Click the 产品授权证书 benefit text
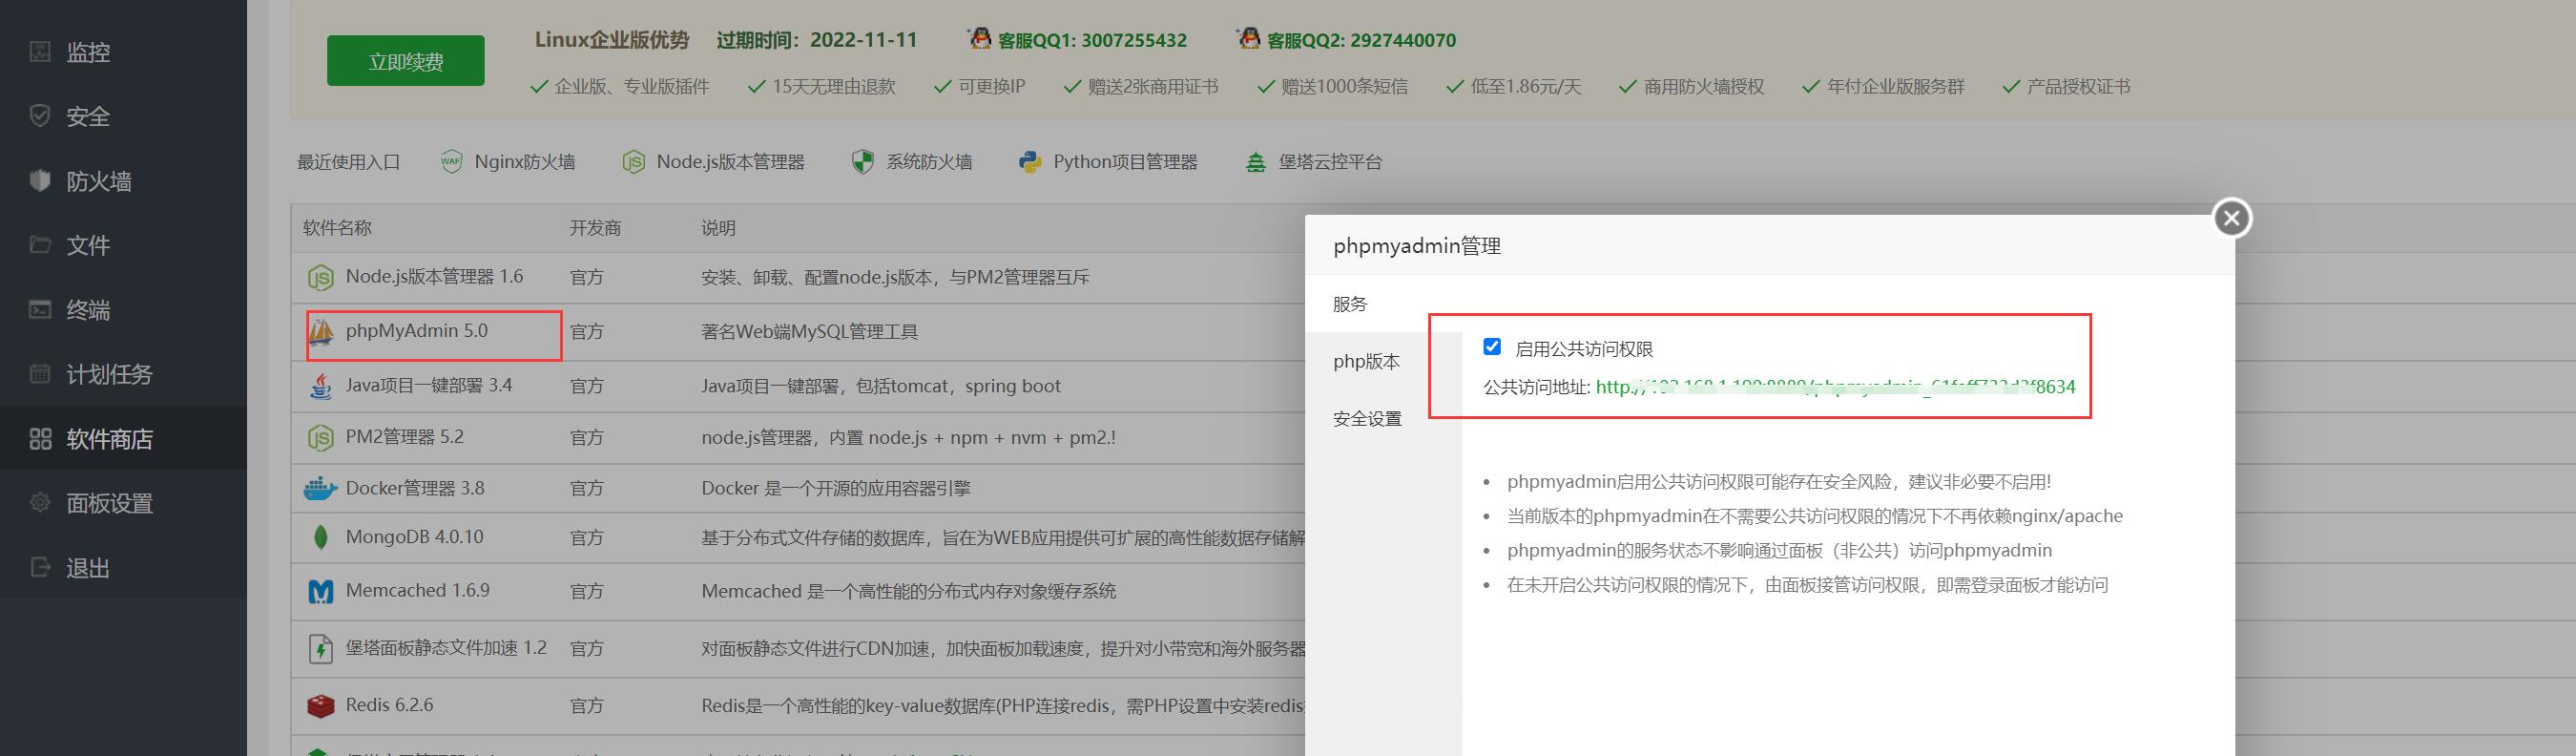2576x756 pixels. pyautogui.click(x=2078, y=87)
